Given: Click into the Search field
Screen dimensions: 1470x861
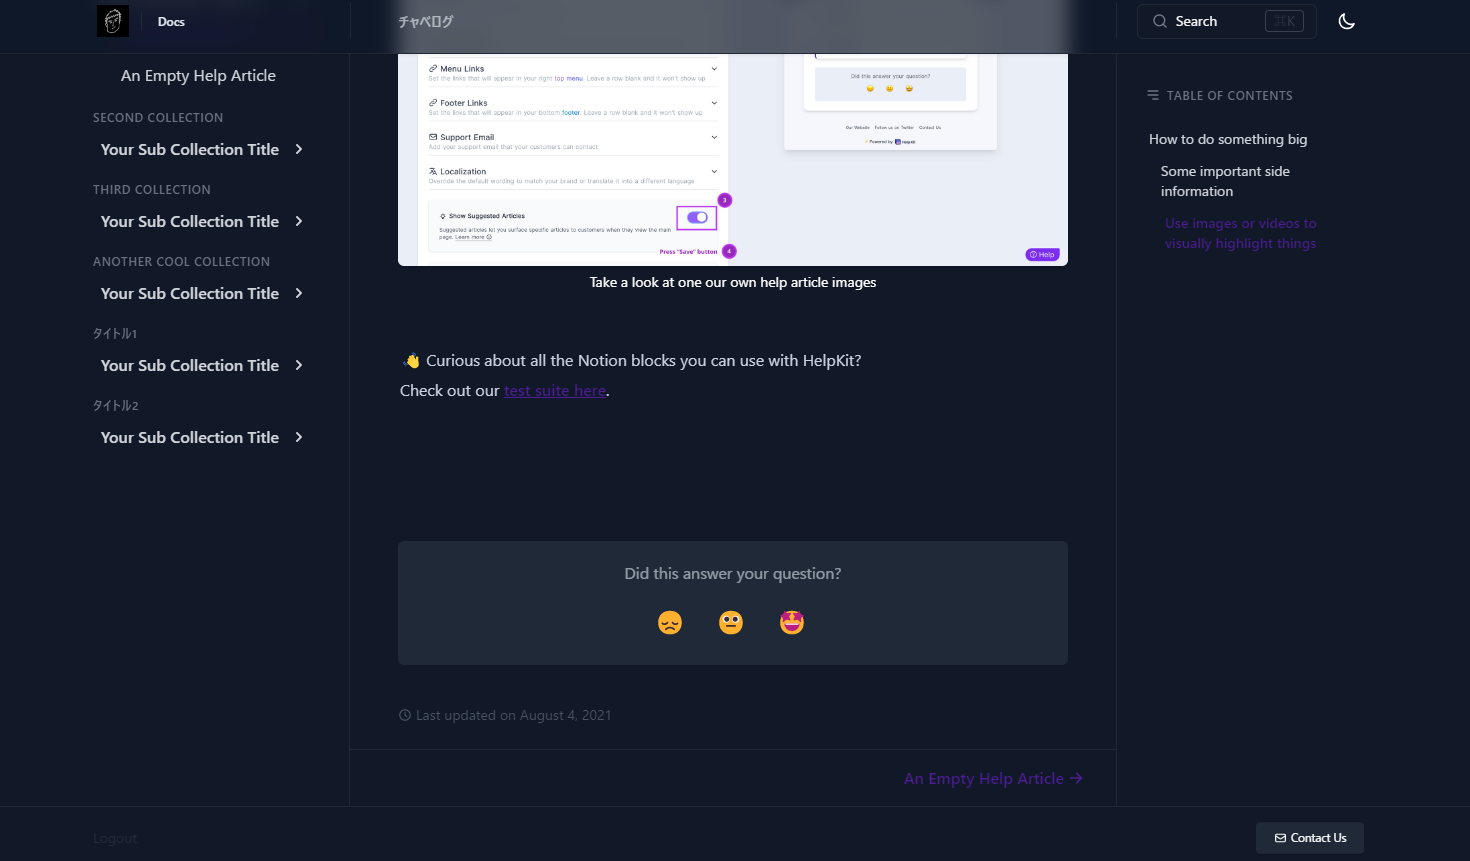Looking at the screenshot, I should [1227, 21].
